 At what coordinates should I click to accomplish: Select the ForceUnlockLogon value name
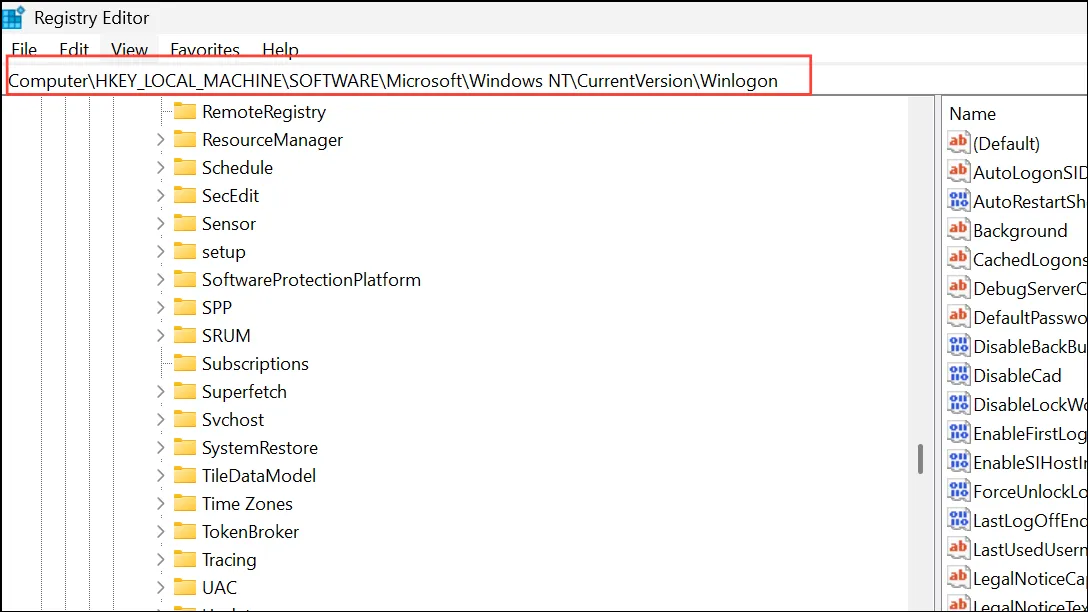pos(1030,492)
